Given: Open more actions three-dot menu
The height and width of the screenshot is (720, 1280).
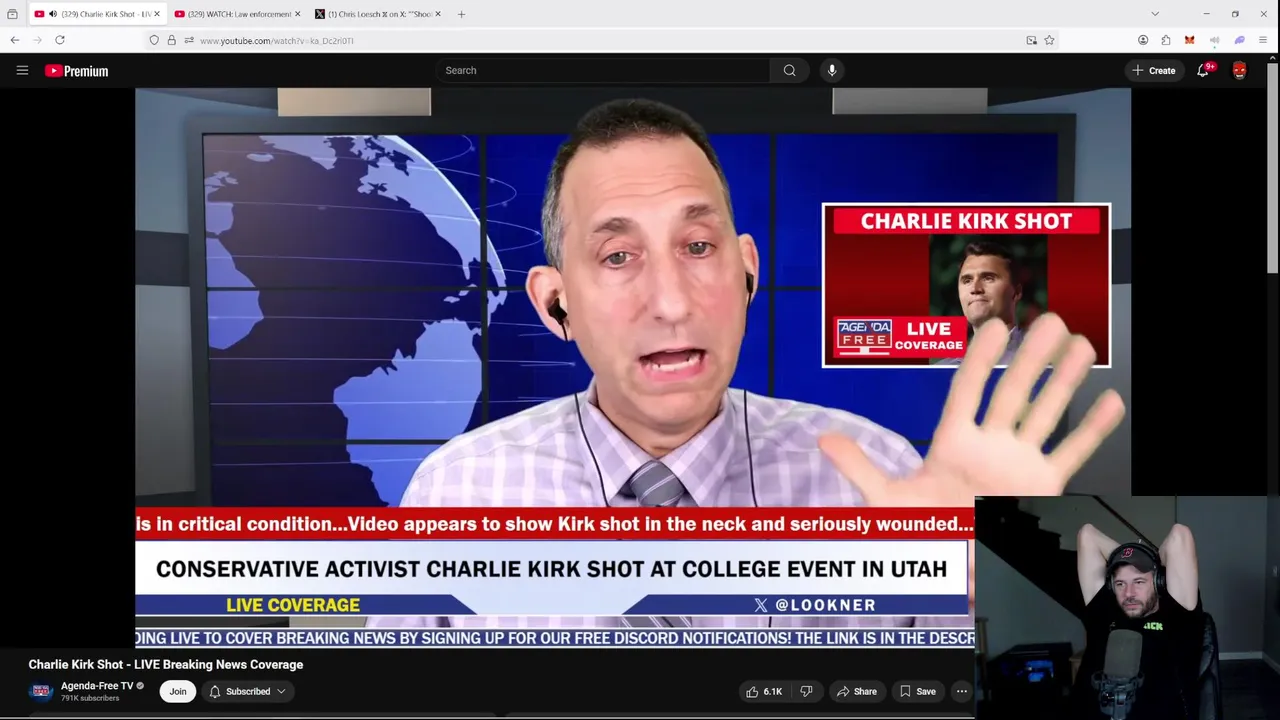Looking at the screenshot, I should (x=961, y=691).
